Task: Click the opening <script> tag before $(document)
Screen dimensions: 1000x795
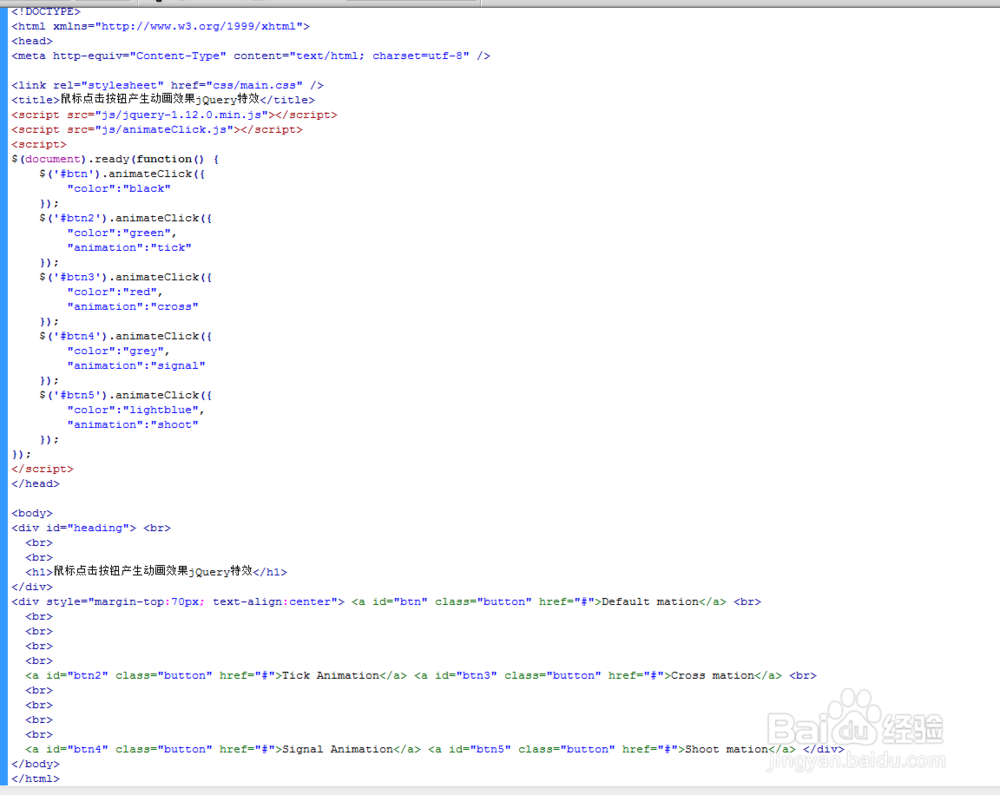Action: 39,144
